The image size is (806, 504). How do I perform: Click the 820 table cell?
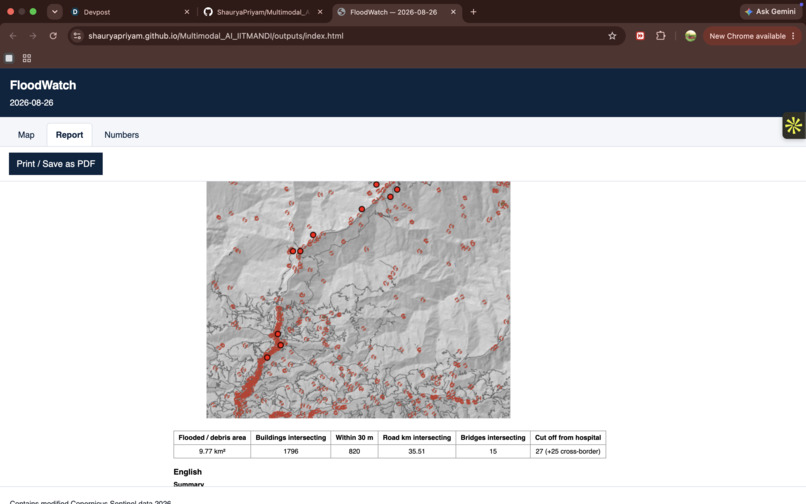[x=354, y=452]
